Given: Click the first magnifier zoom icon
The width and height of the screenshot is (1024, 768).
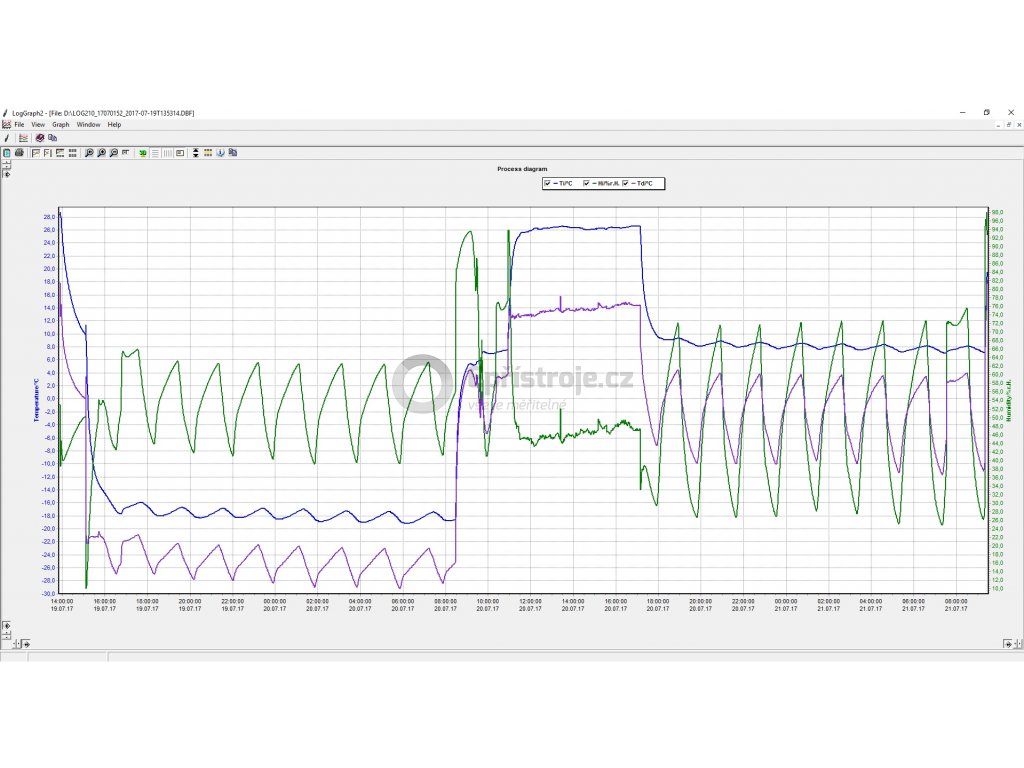Looking at the screenshot, I should (x=89, y=153).
